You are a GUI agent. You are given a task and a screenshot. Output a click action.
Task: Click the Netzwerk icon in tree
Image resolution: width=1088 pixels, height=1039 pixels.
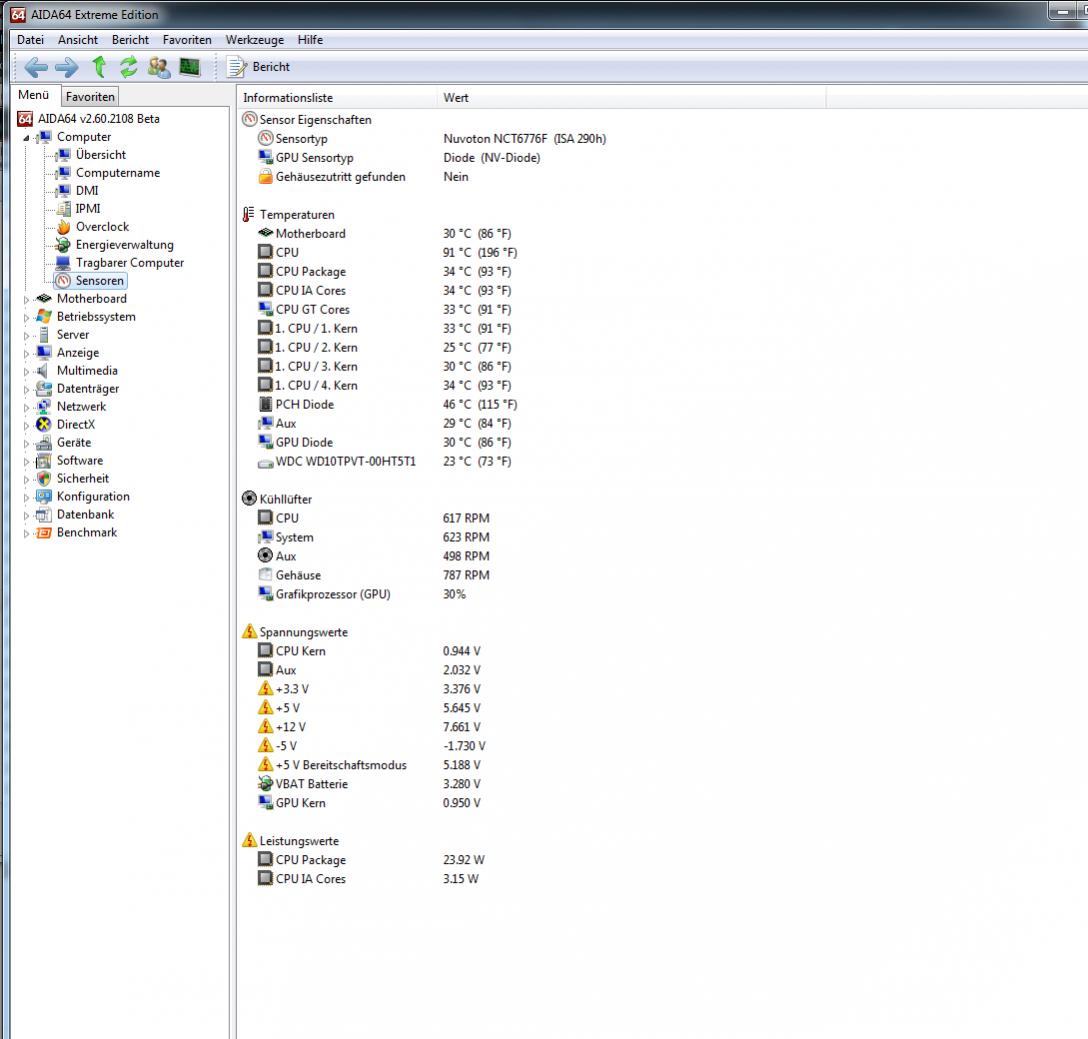pyautogui.click(x=44, y=407)
